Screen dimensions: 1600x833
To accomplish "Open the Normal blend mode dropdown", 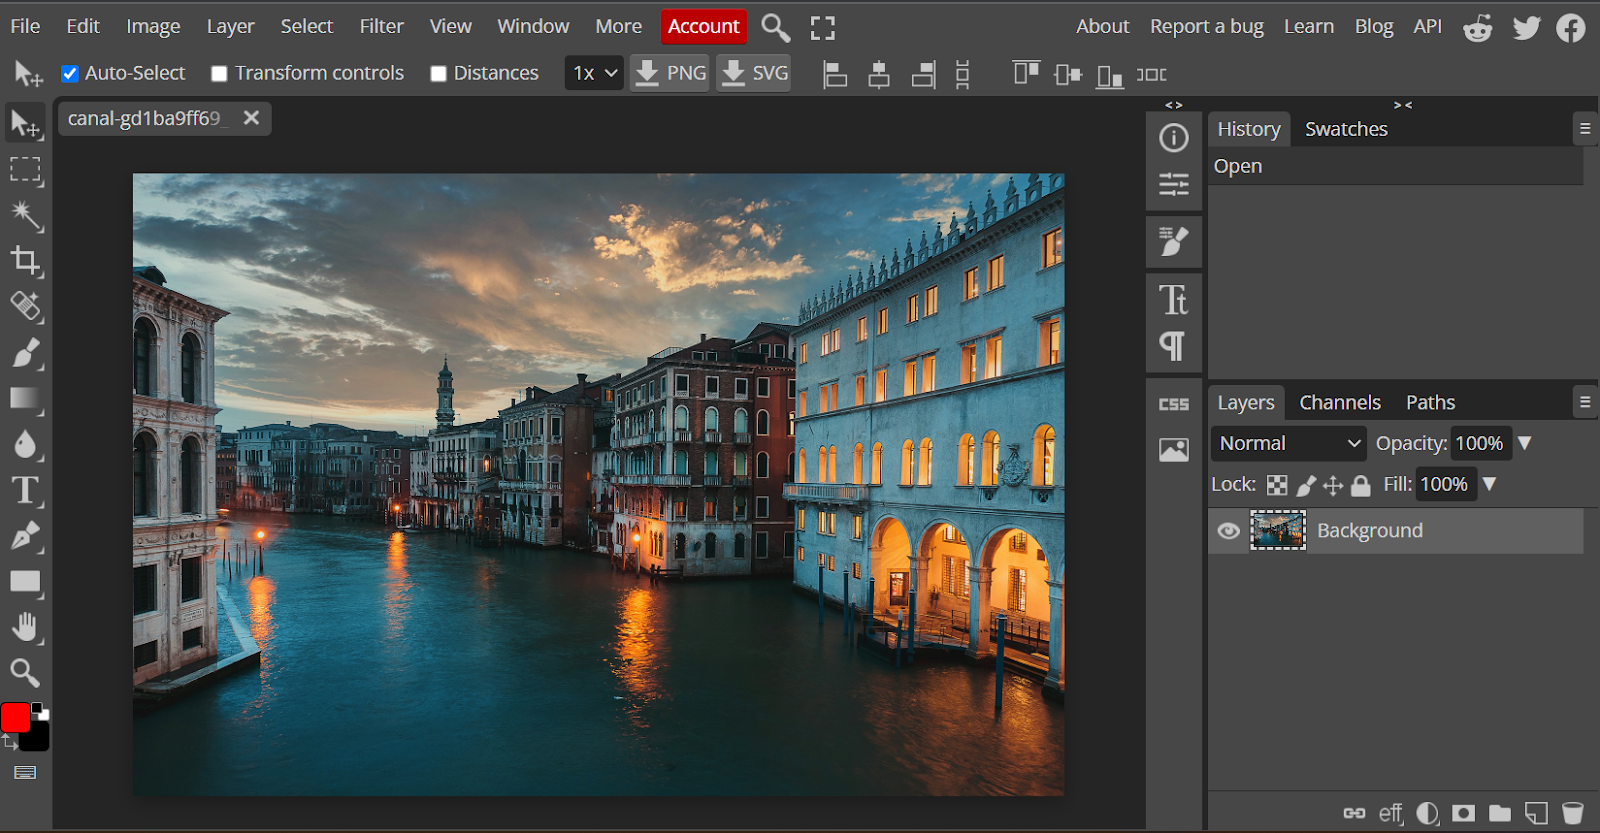I will (1288, 443).
